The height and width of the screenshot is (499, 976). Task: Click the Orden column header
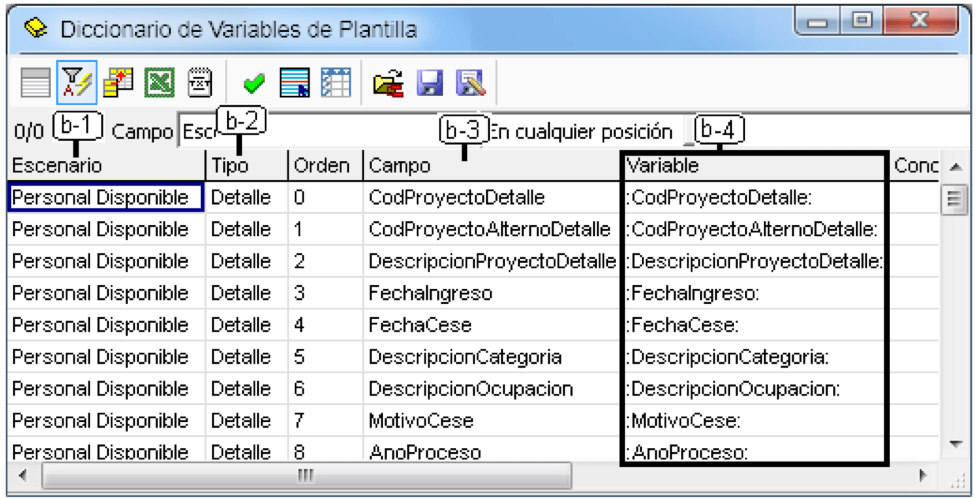click(326, 166)
